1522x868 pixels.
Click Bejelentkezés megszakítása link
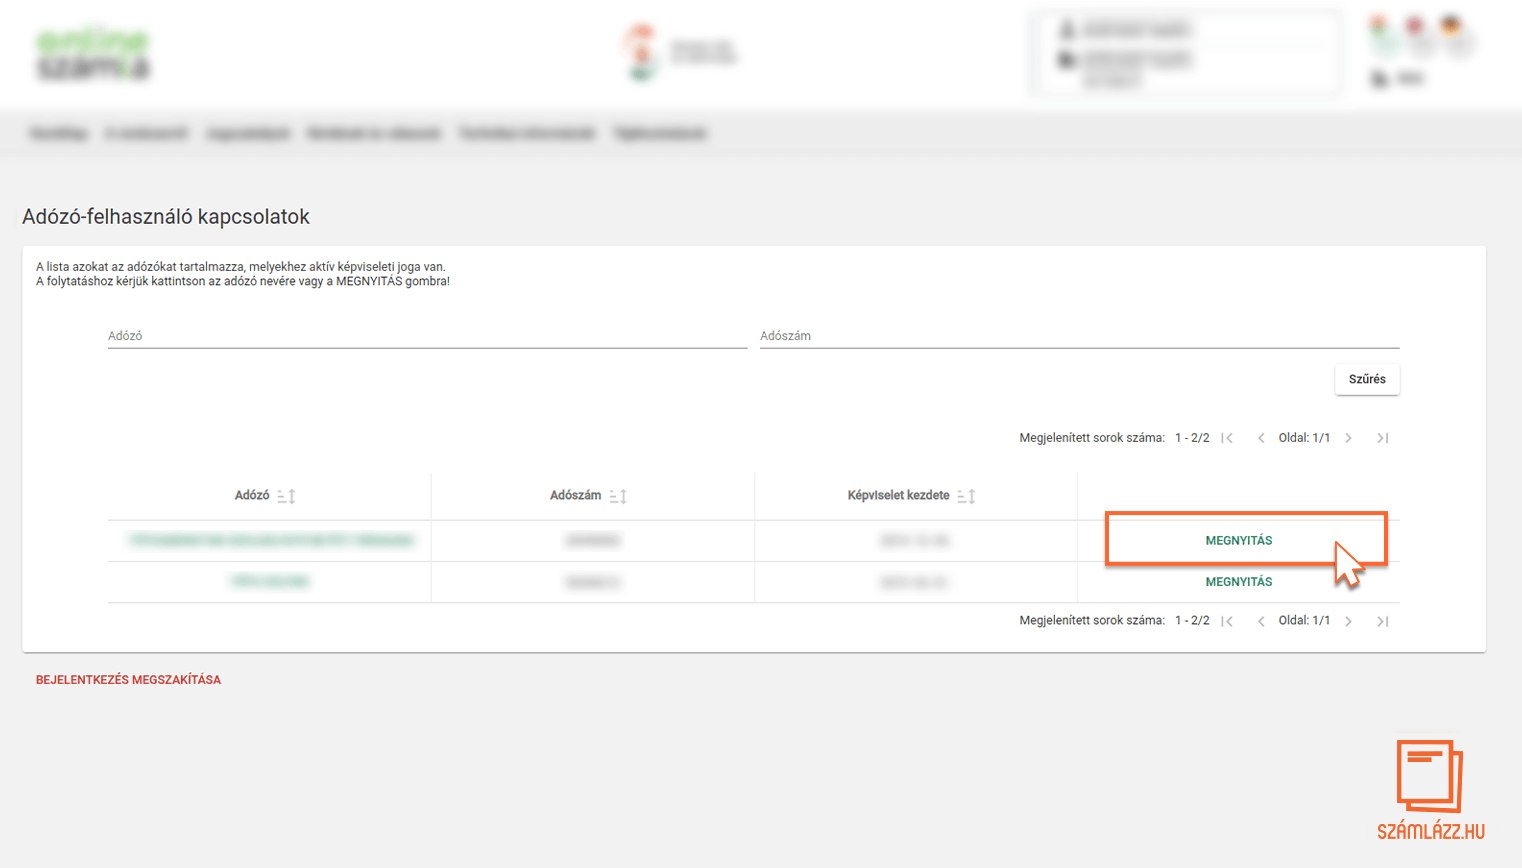[x=128, y=680]
